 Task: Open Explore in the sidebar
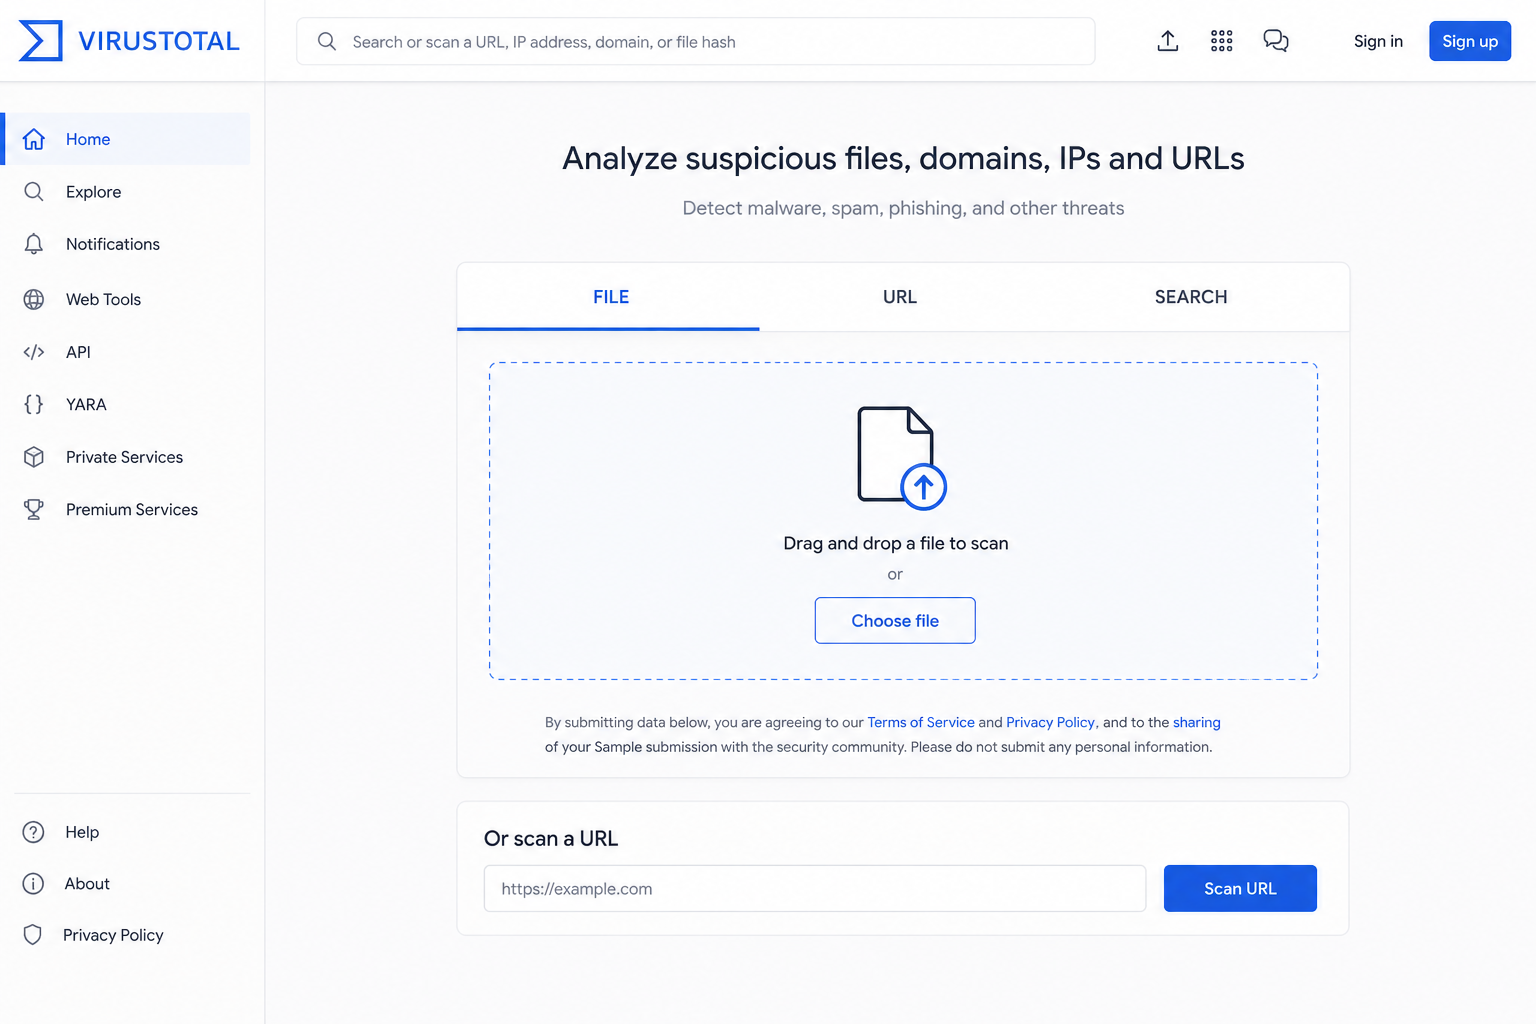pos(127,192)
